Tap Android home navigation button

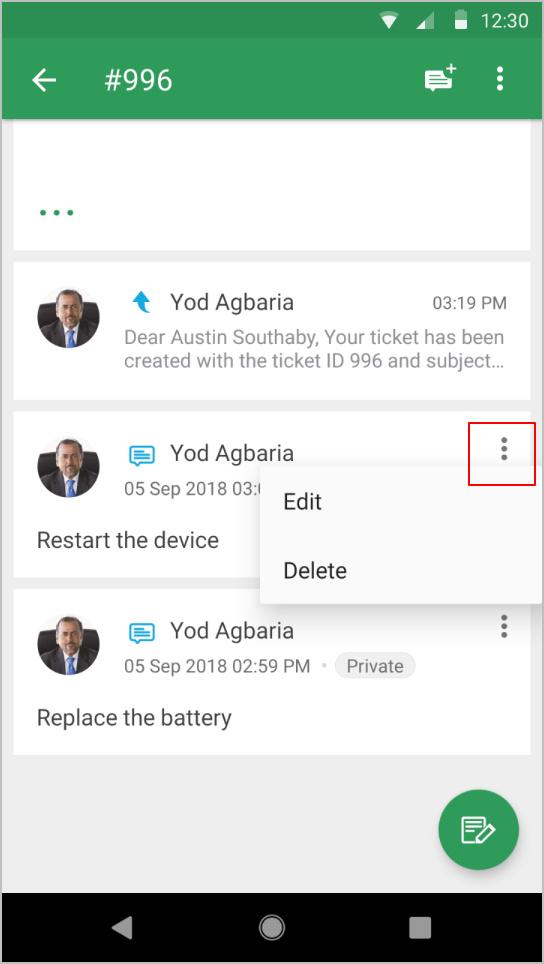tap(272, 928)
